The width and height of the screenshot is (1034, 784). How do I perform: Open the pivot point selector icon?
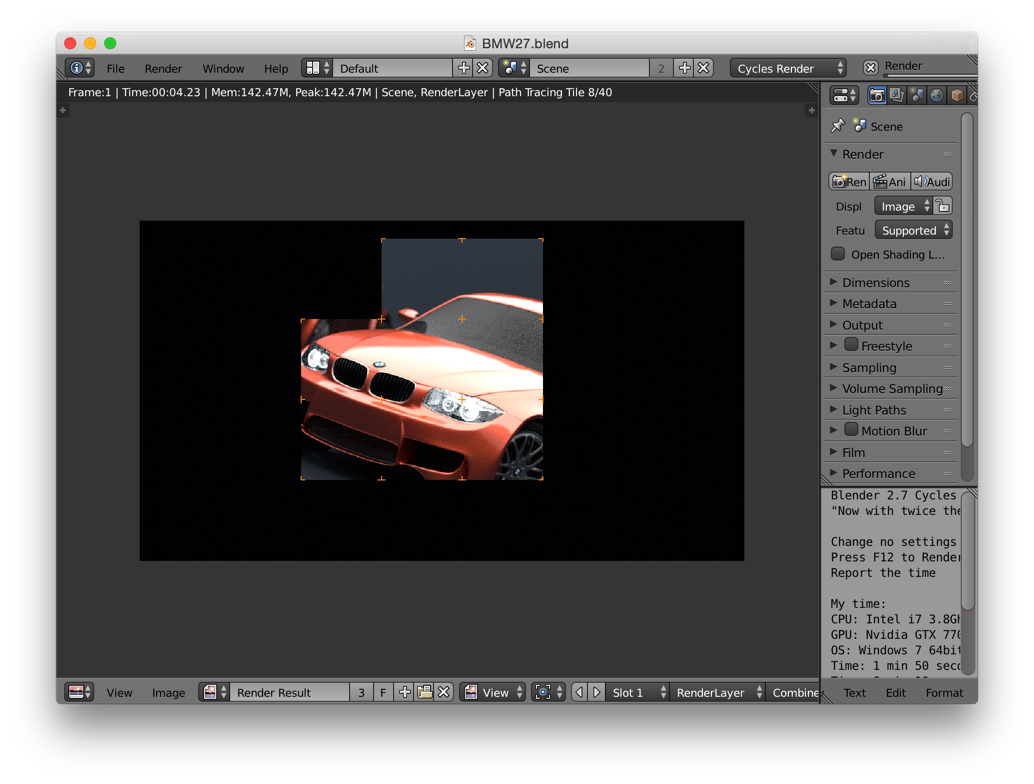[x=549, y=692]
